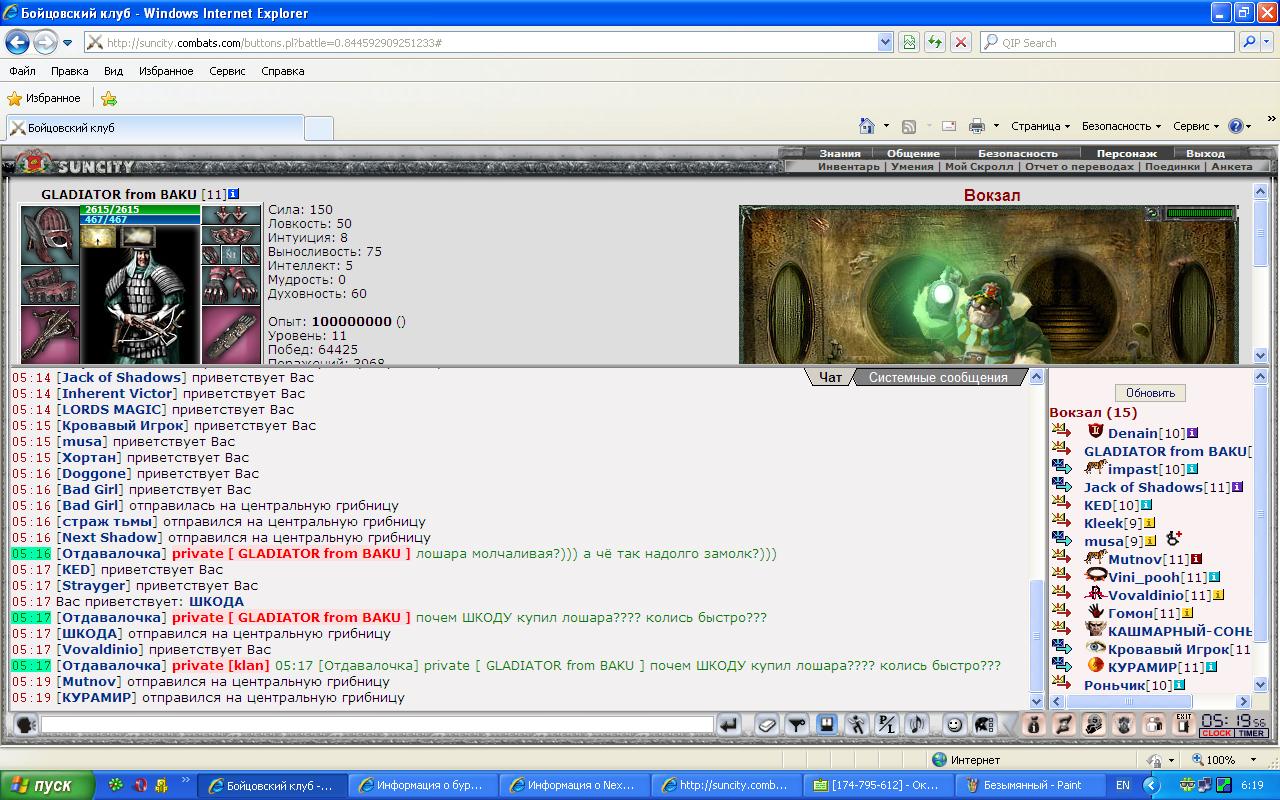Open the Правка menu
The width and height of the screenshot is (1280, 800).
(69, 71)
